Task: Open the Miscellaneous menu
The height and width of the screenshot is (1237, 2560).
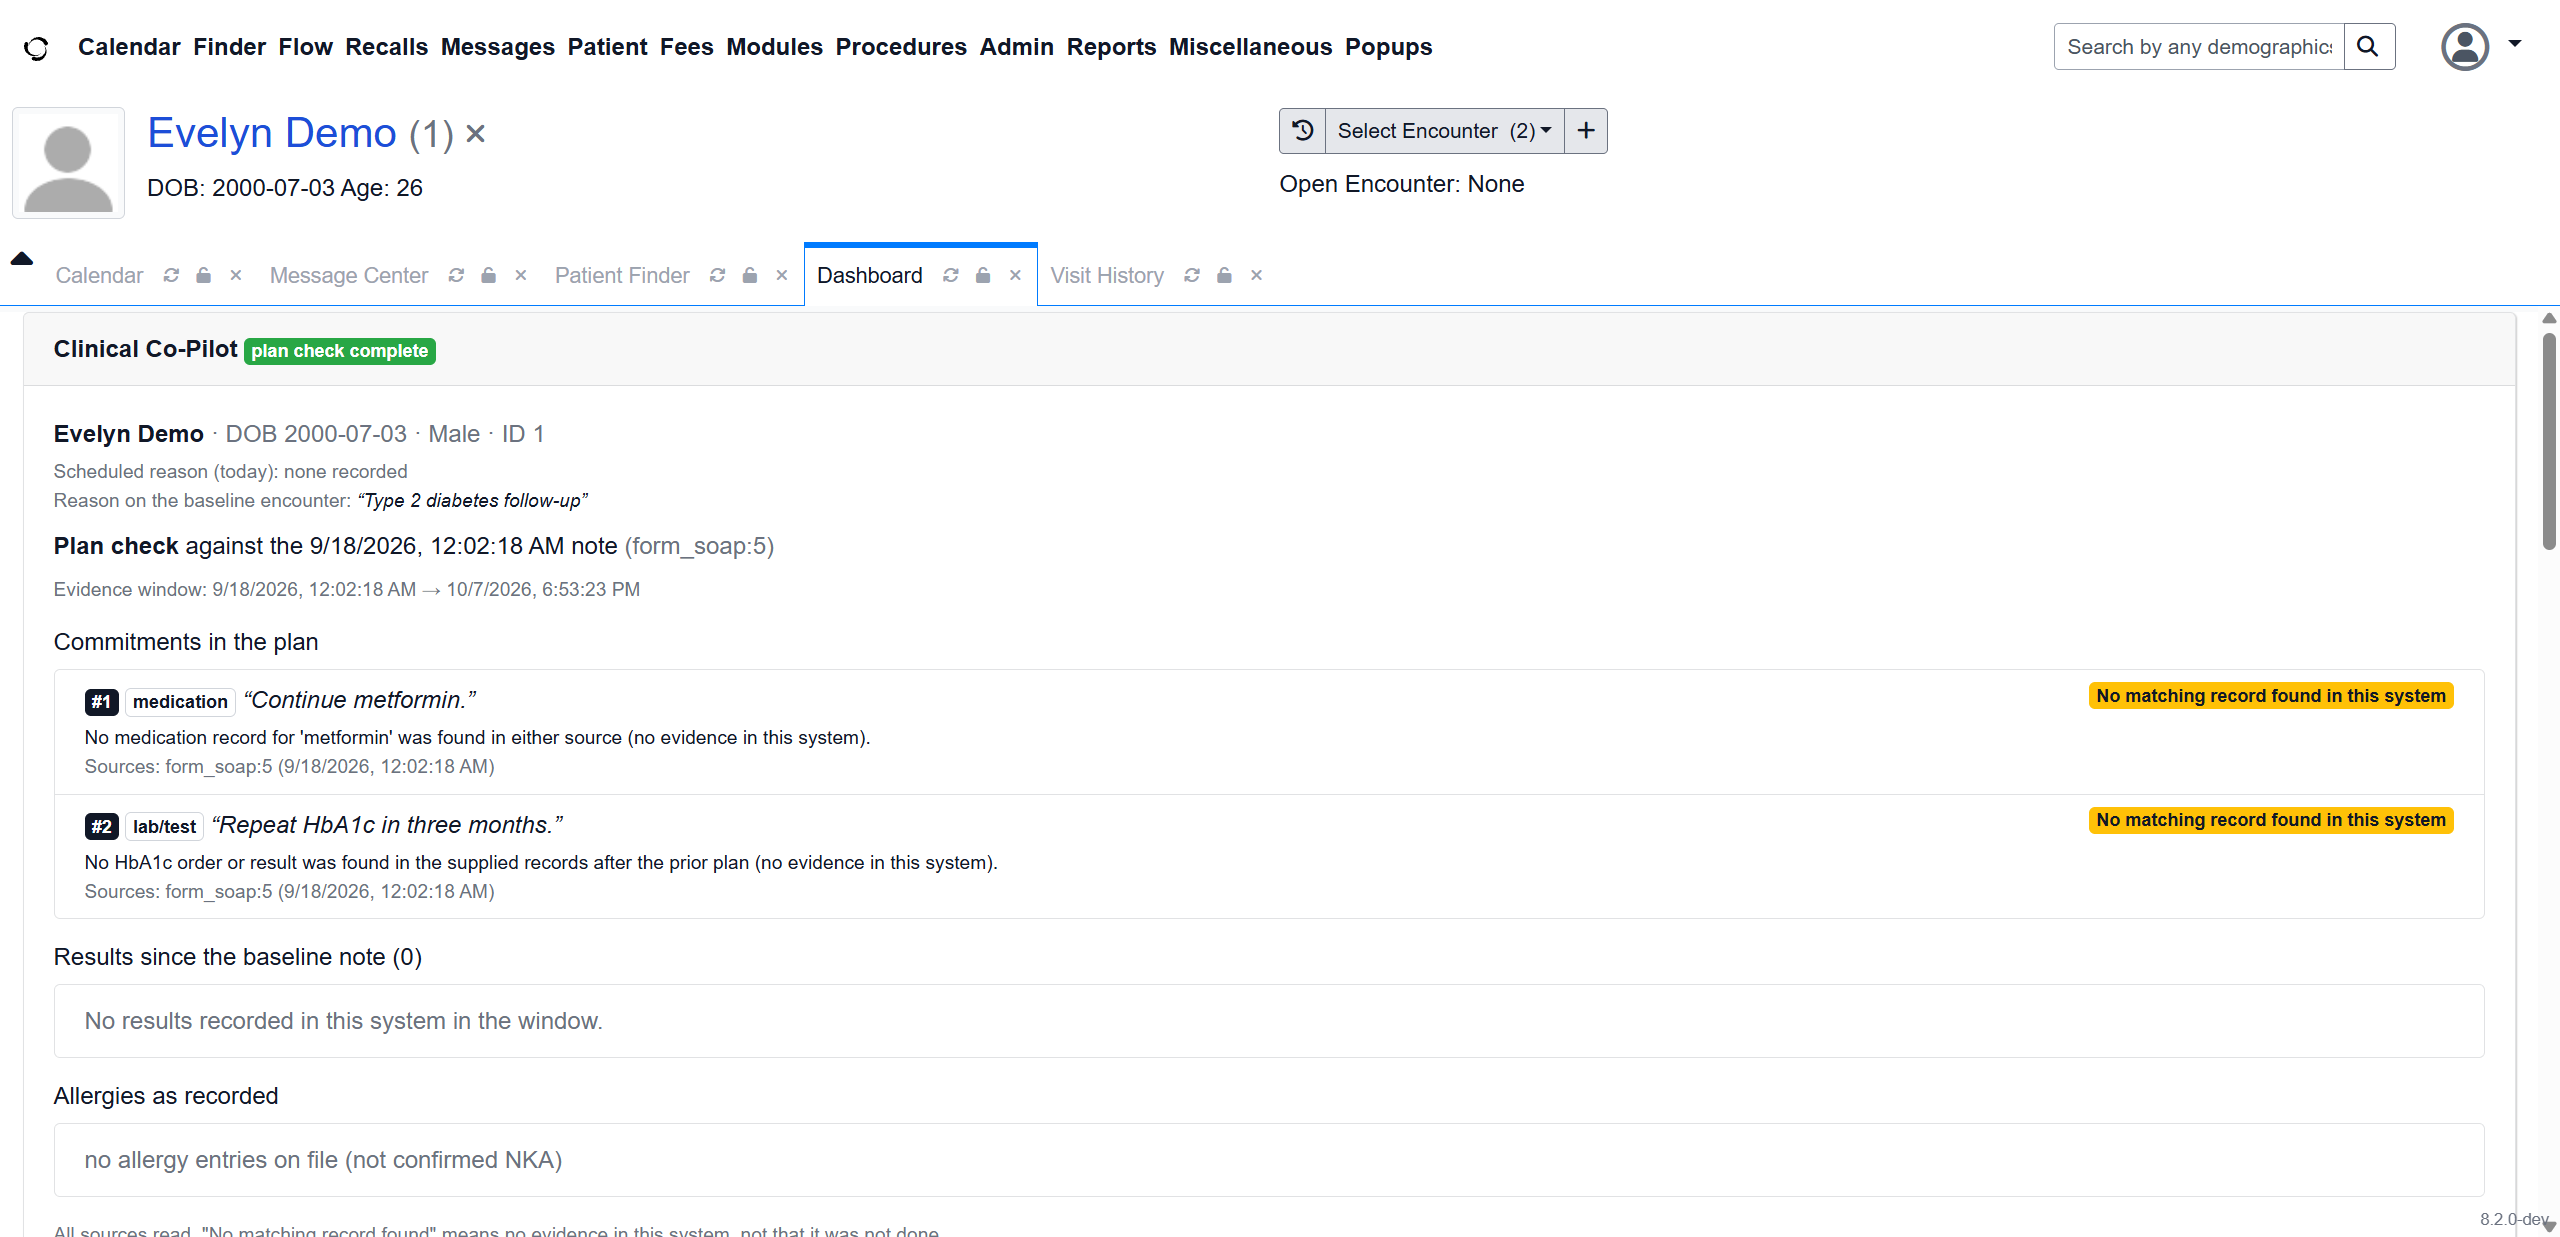Action: pyautogui.click(x=1250, y=47)
